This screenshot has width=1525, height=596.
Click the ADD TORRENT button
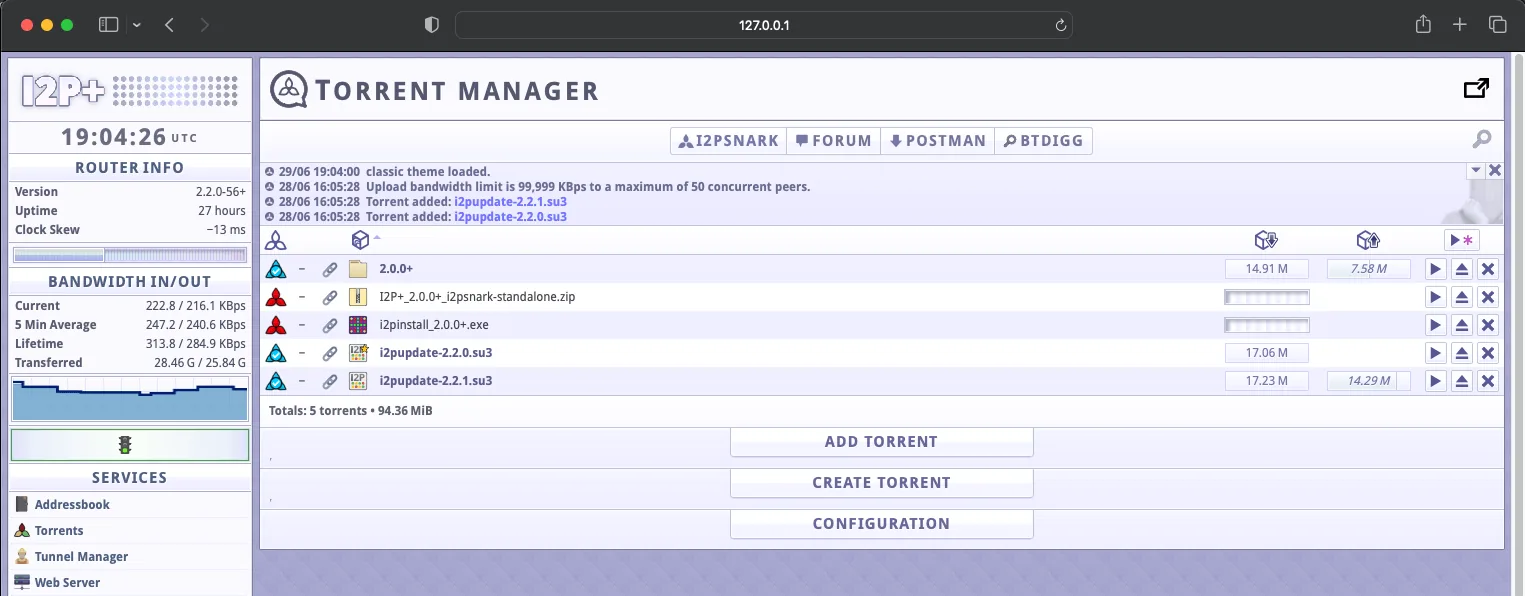pyautogui.click(x=881, y=441)
